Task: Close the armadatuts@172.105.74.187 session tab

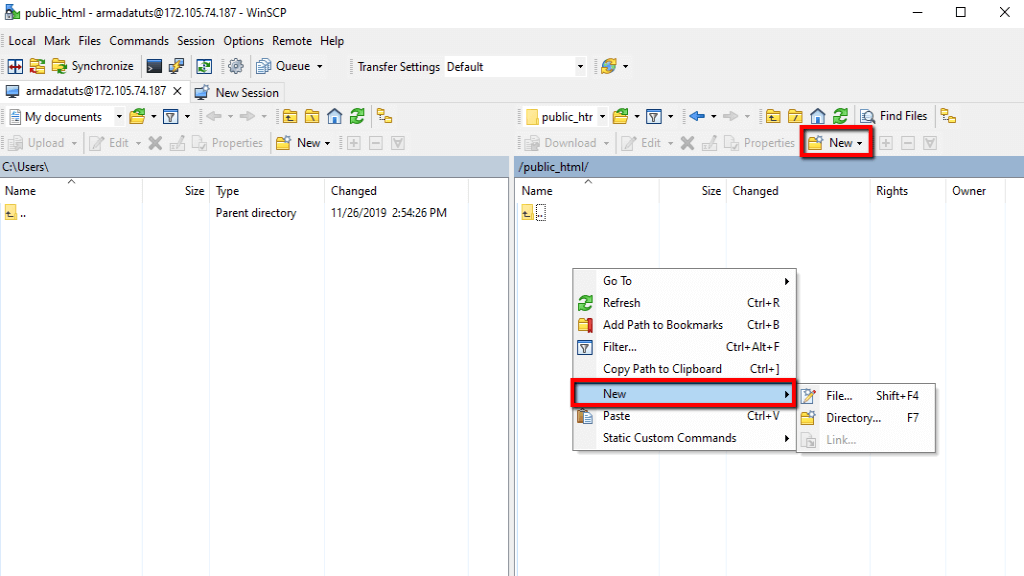Action: pyautogui.click(x=177, y=91)
